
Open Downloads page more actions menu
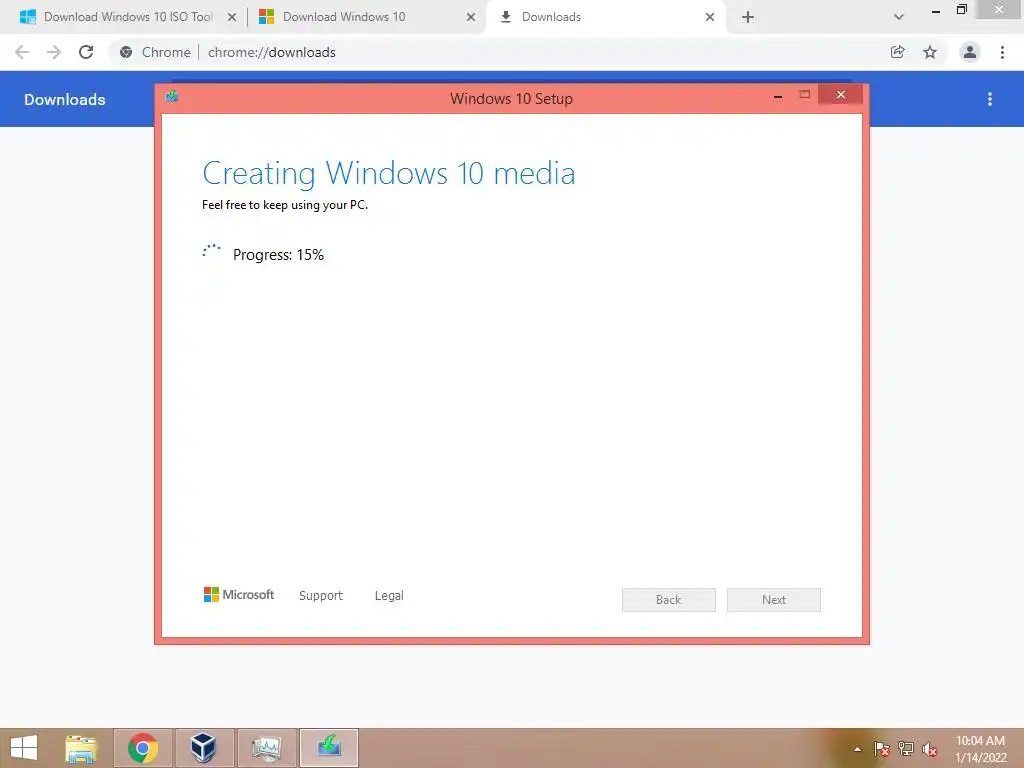[990, 99]
